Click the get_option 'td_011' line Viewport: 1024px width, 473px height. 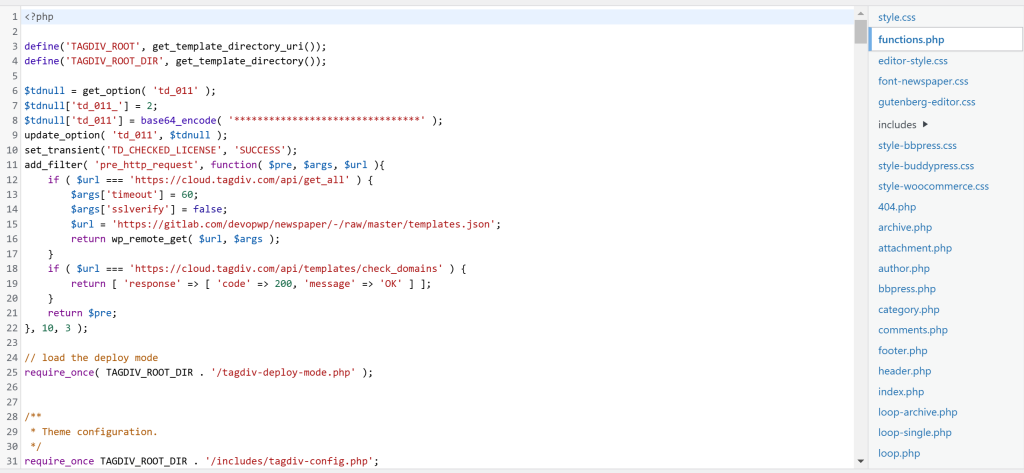point(120,91)
